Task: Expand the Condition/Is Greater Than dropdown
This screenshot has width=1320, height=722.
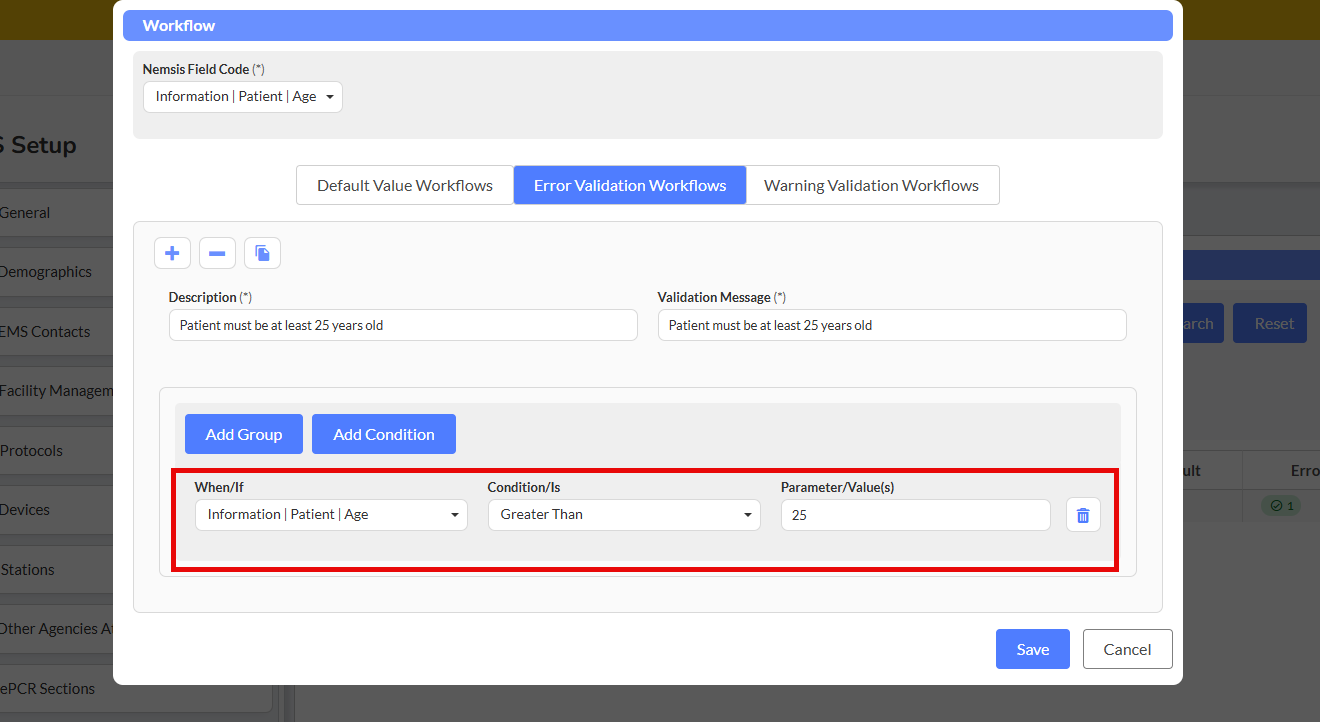Action: pyautogui.click(x=624, y=515)
